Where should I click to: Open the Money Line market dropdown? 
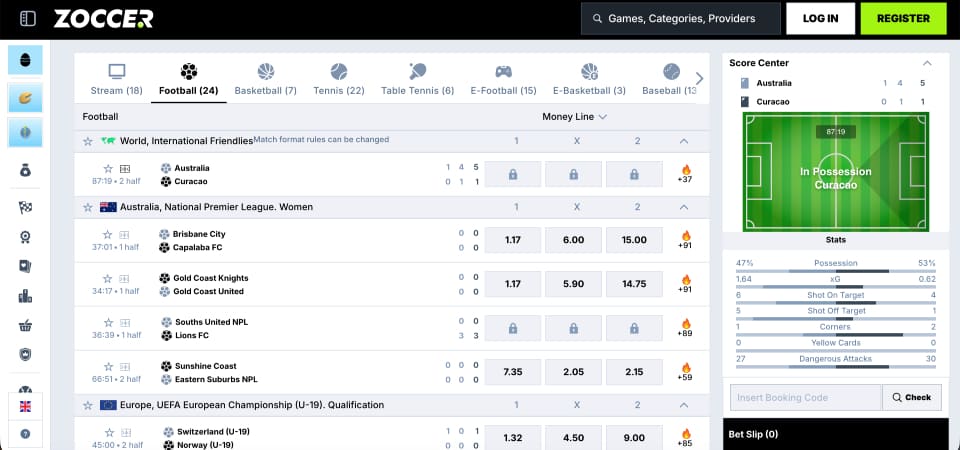pos(574,116)
